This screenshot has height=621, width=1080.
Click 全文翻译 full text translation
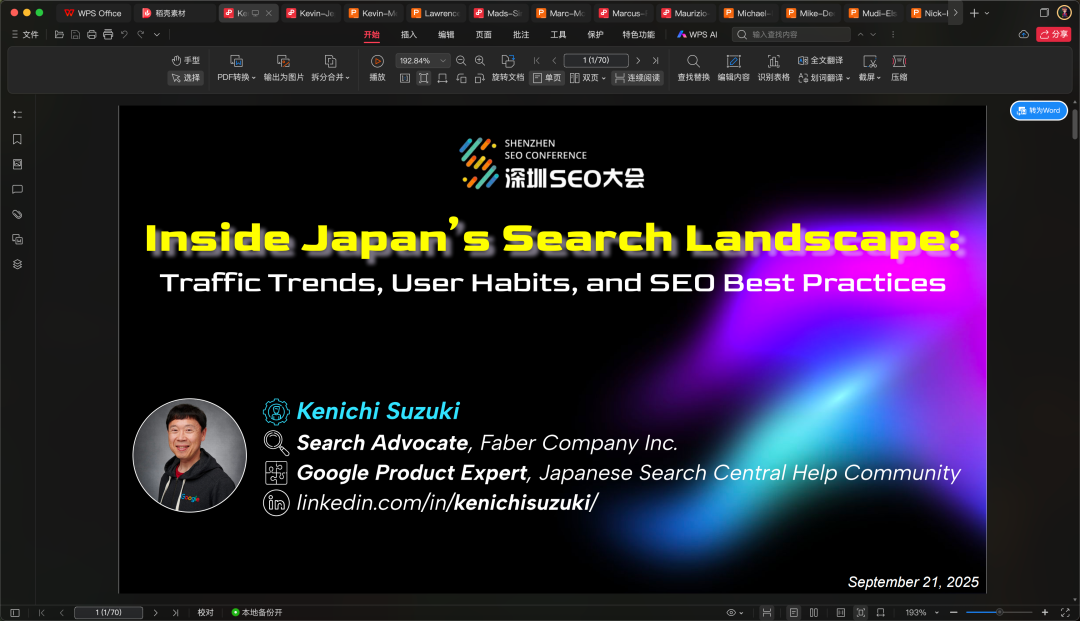[x=820, y=61]
